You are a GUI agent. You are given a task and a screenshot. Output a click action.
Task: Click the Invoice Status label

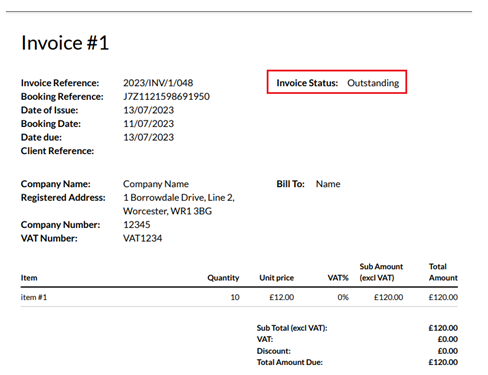click(307, 83)
